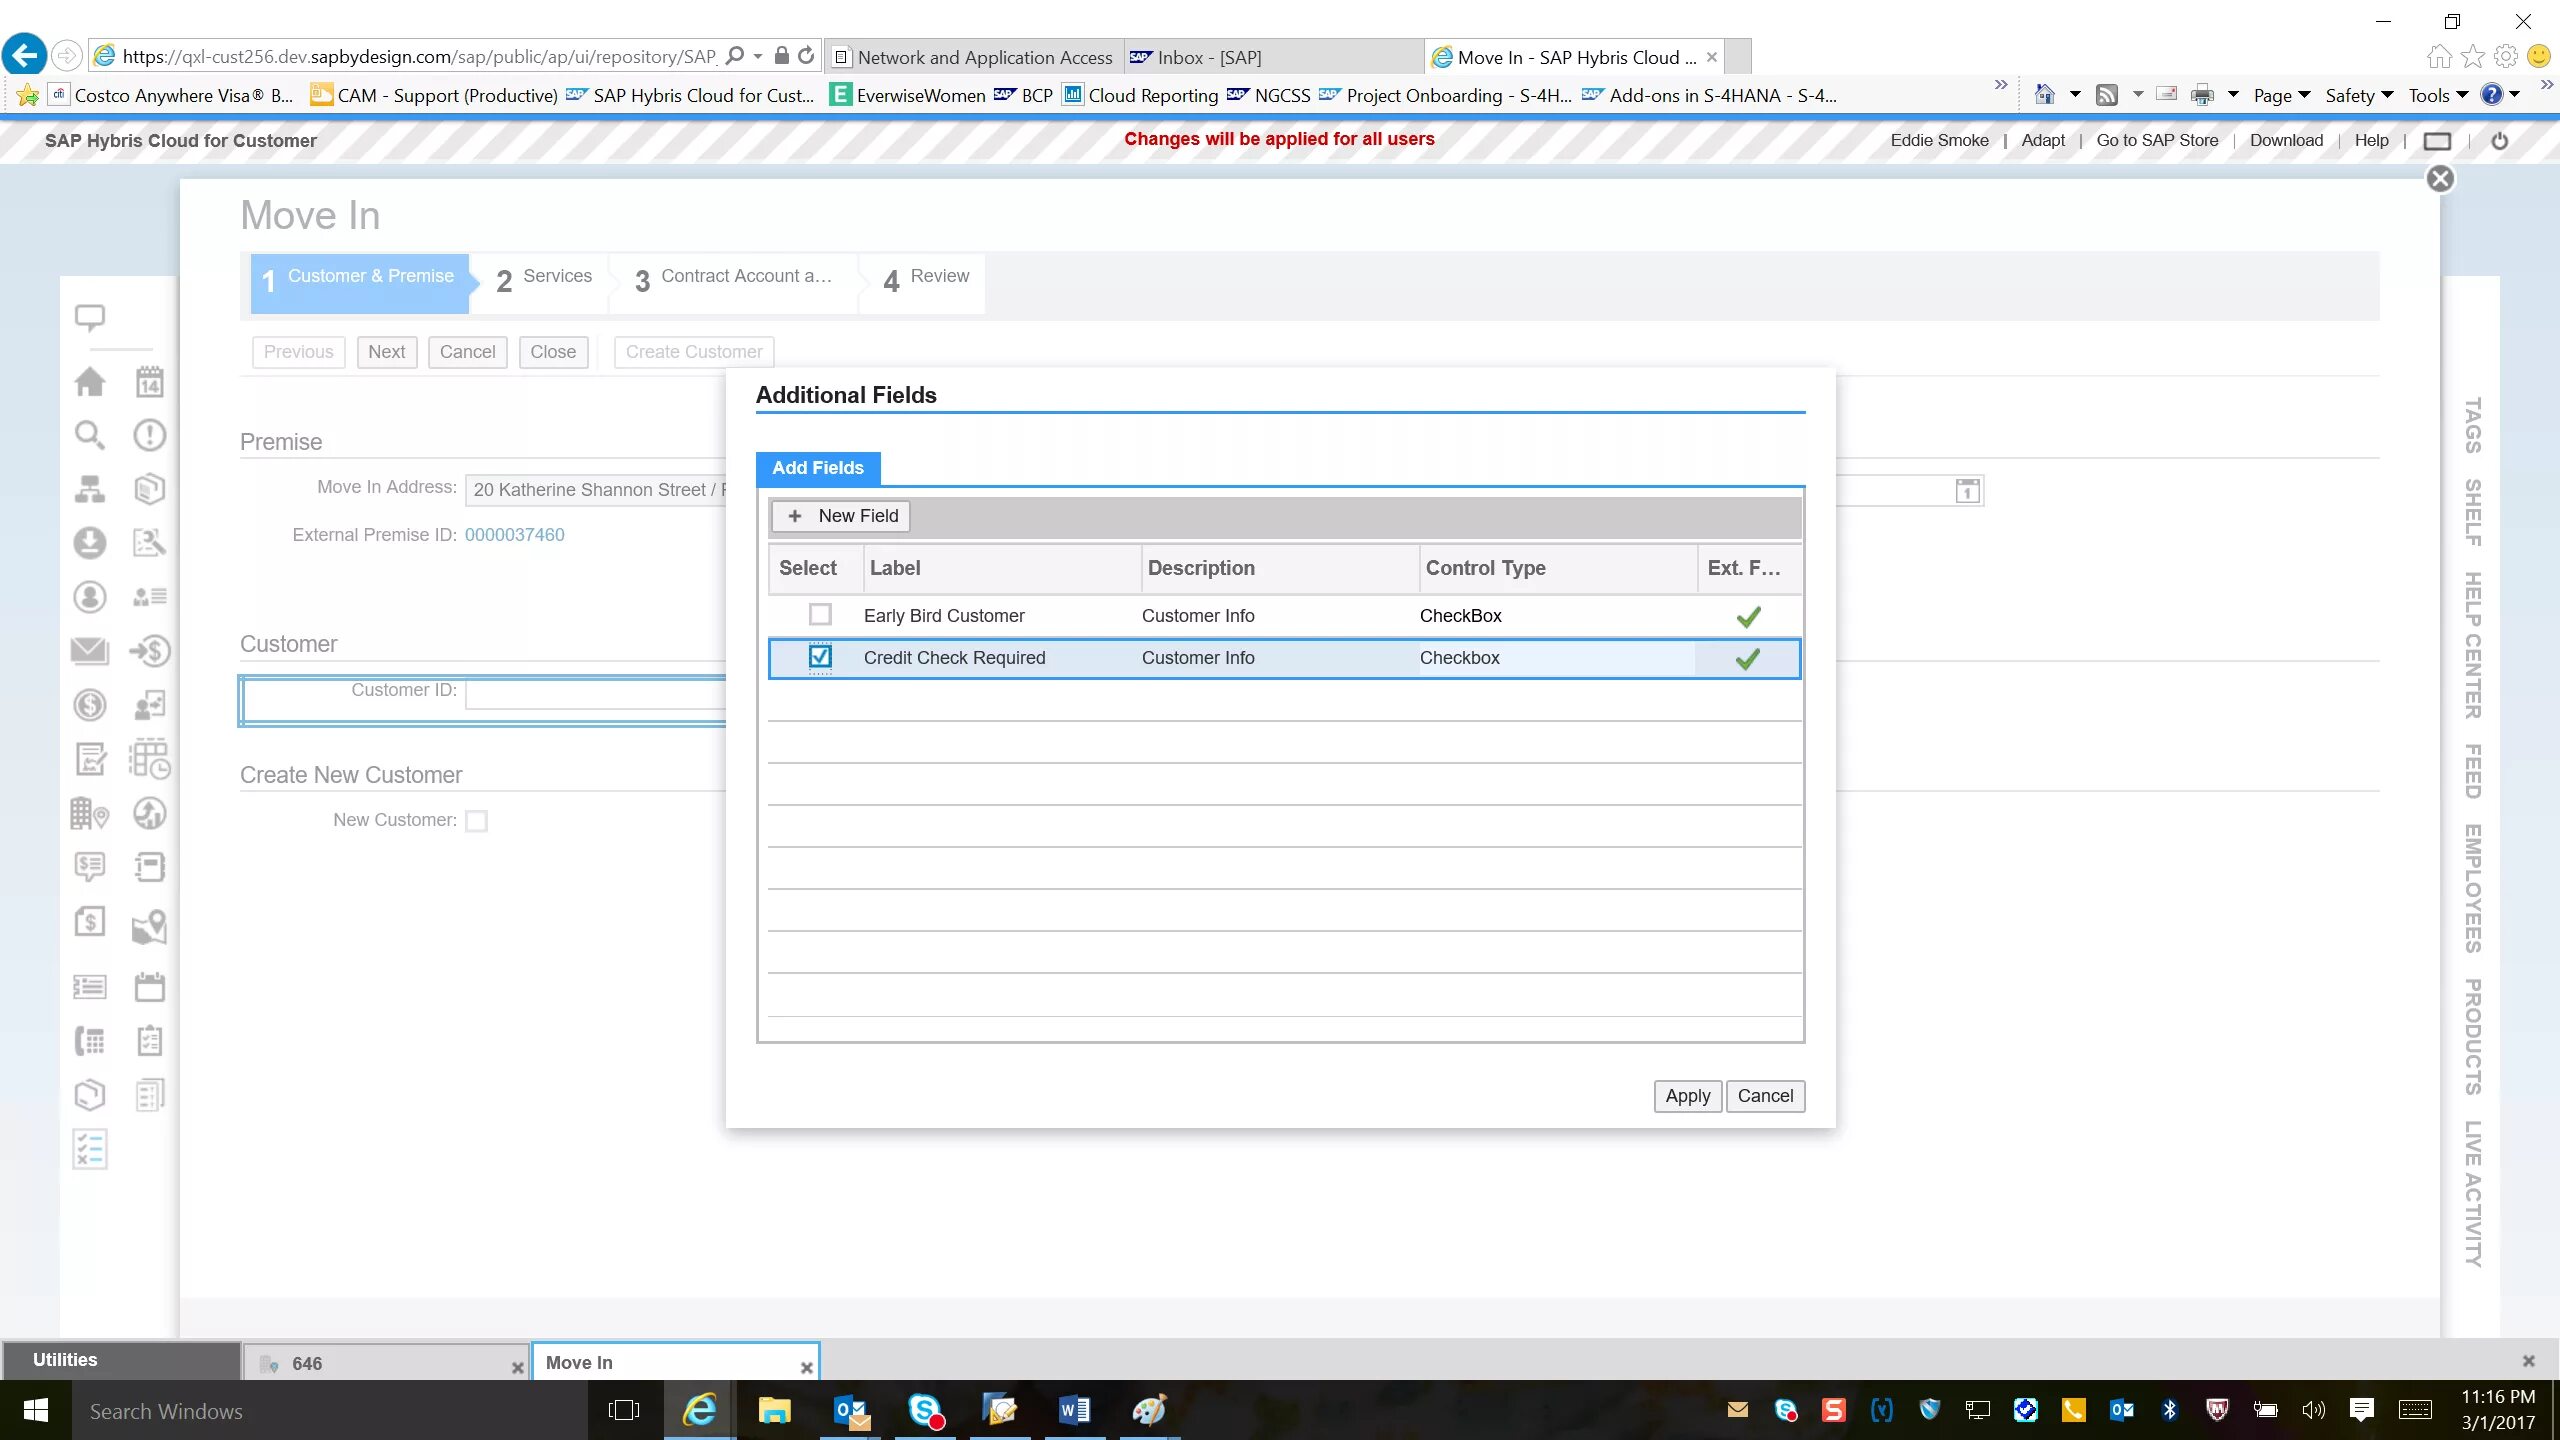Go to step 2 Services tab
Screen dimensions: 2560x1440
coord(544,279)
